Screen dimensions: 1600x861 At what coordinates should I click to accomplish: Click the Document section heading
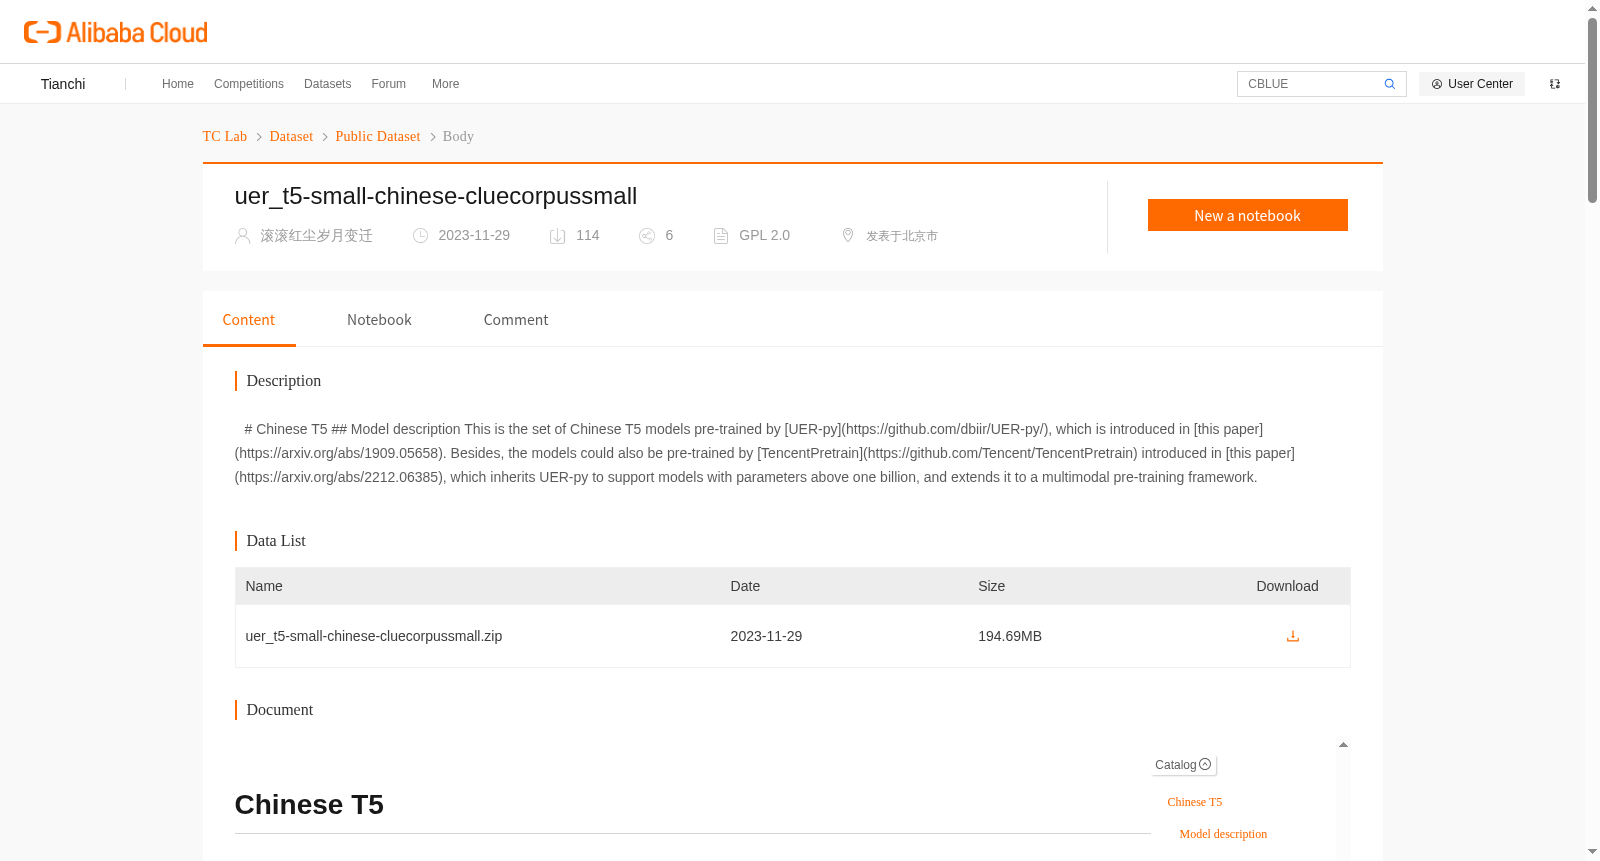point(280,710)
